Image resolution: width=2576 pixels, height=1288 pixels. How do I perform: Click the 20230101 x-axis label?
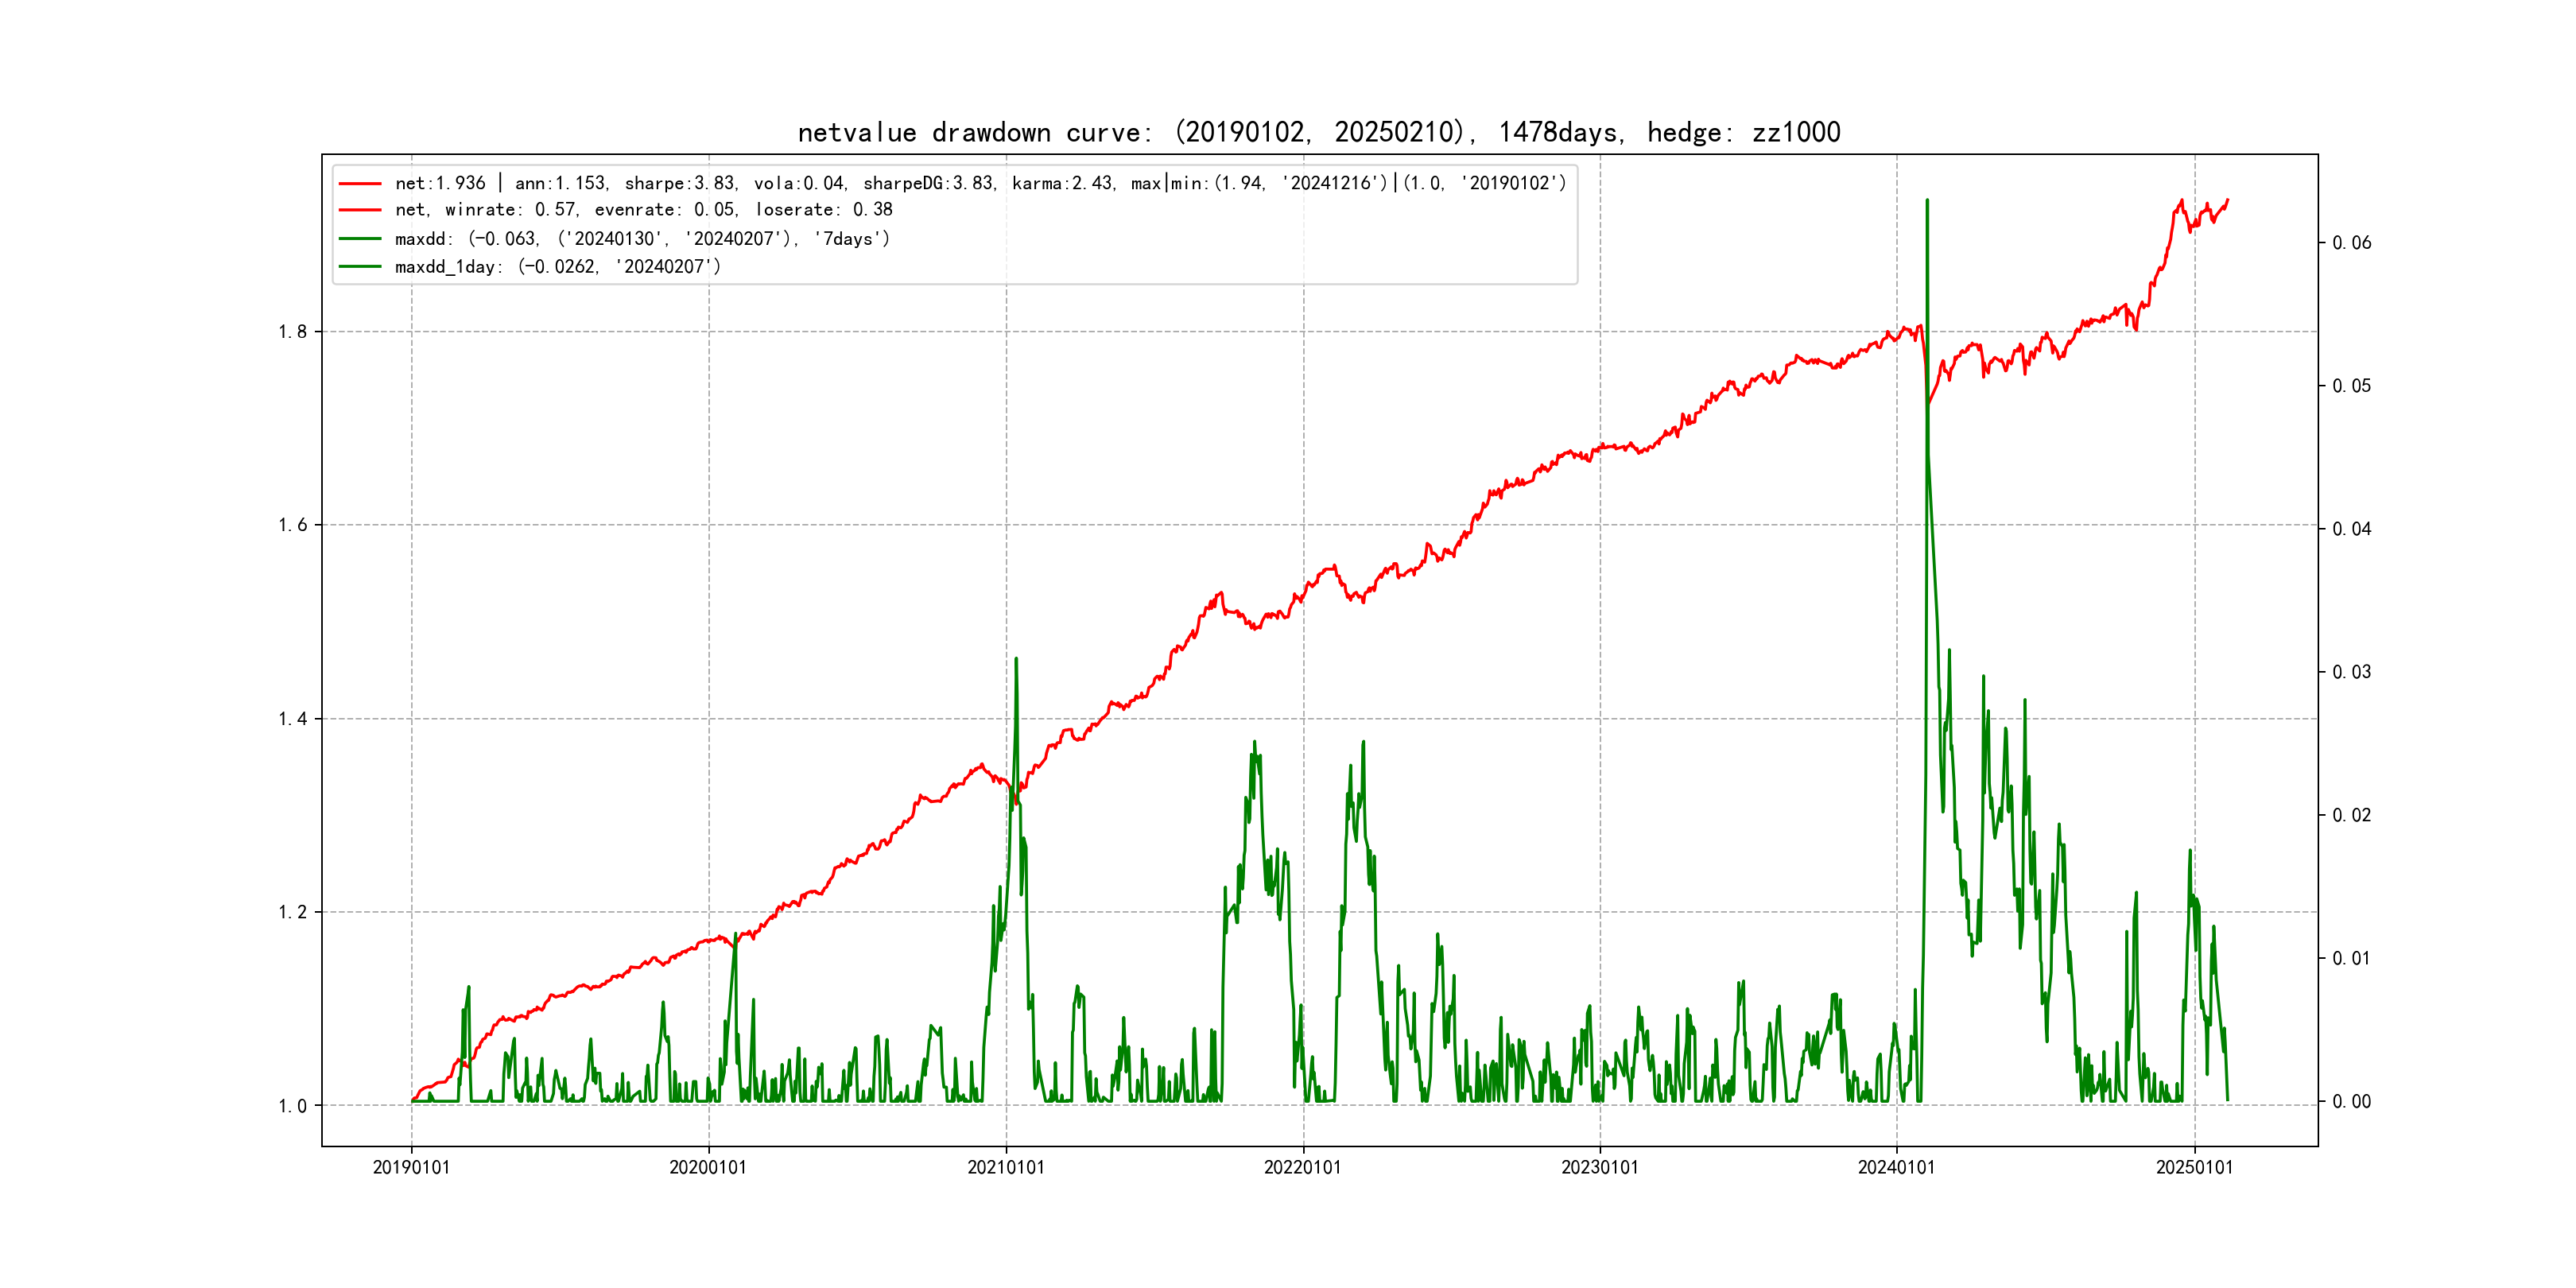(1599, 1167)
